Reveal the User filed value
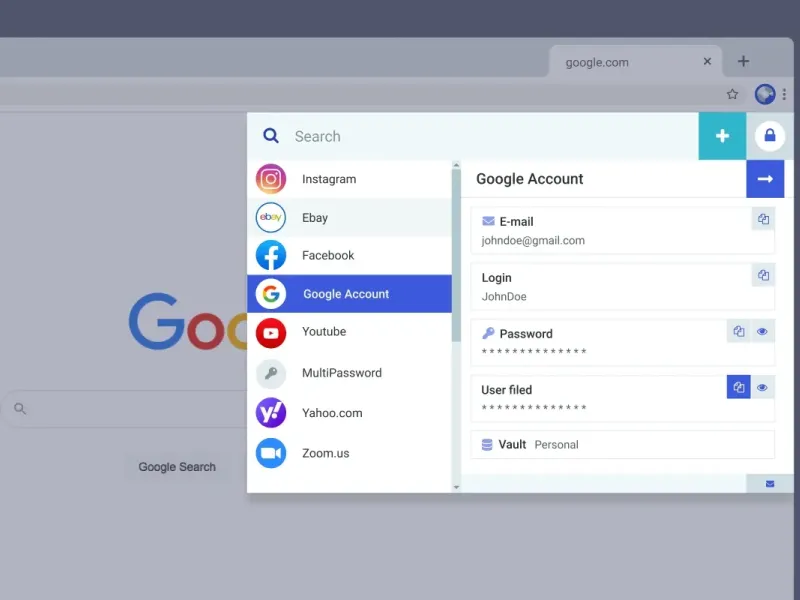The image size is (800, 600). [x=762, y=387]
